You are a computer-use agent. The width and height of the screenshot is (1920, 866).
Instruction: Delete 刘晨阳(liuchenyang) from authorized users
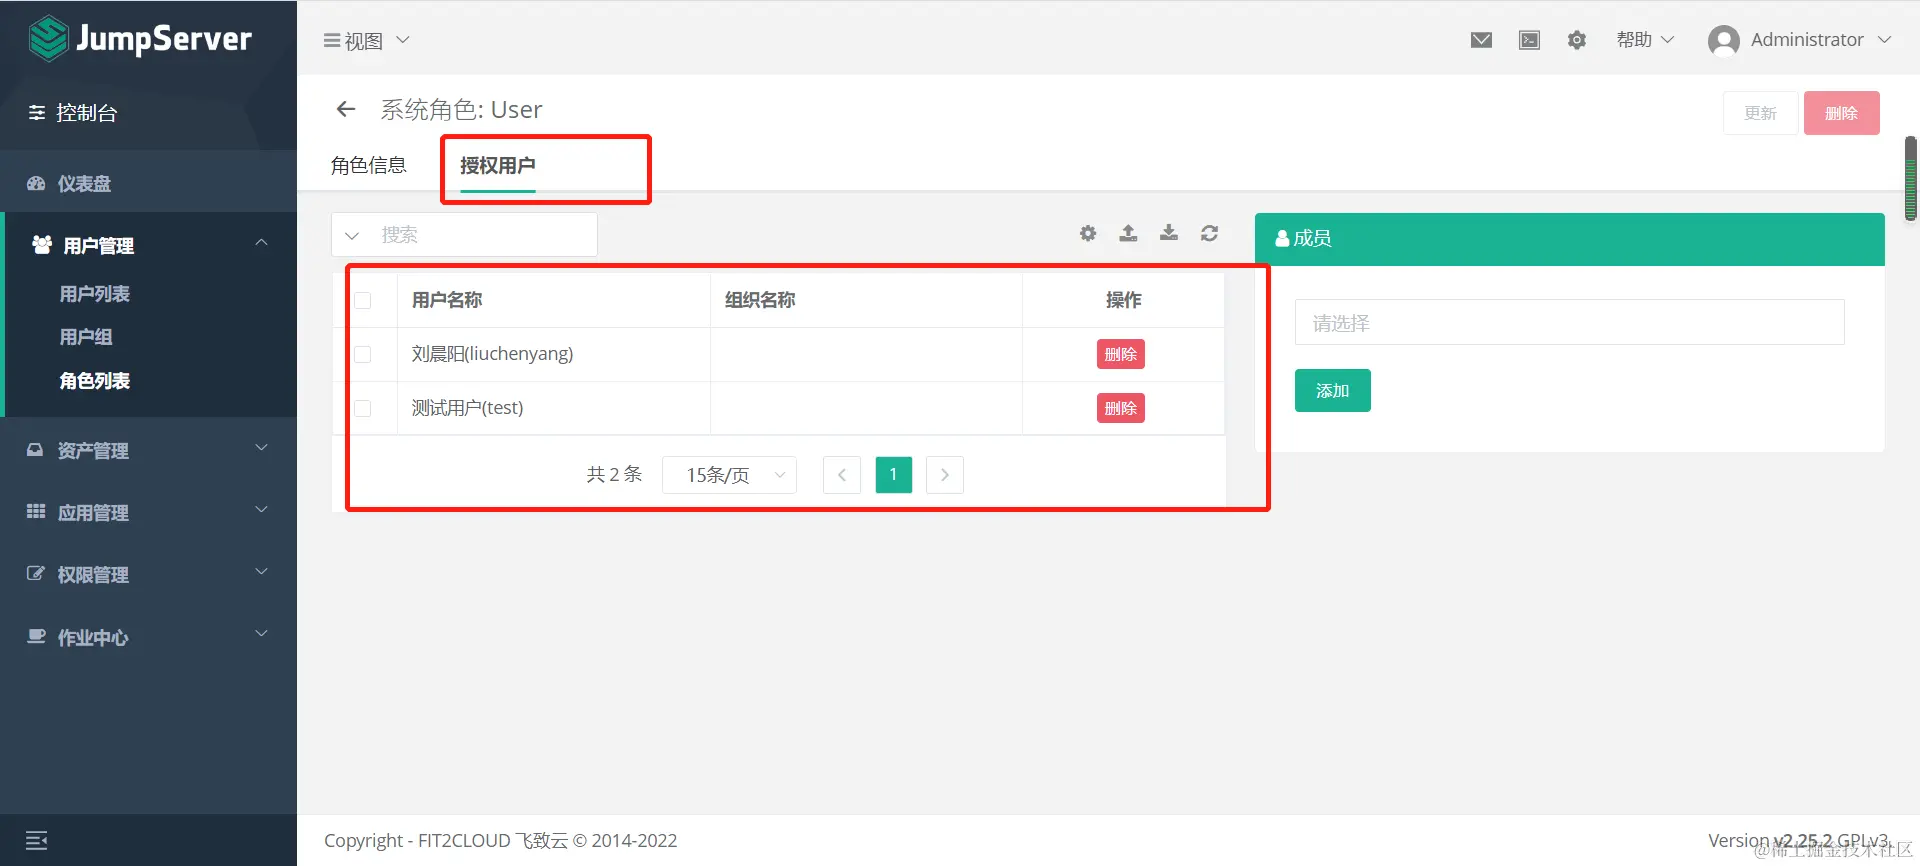coord(1121,354)
